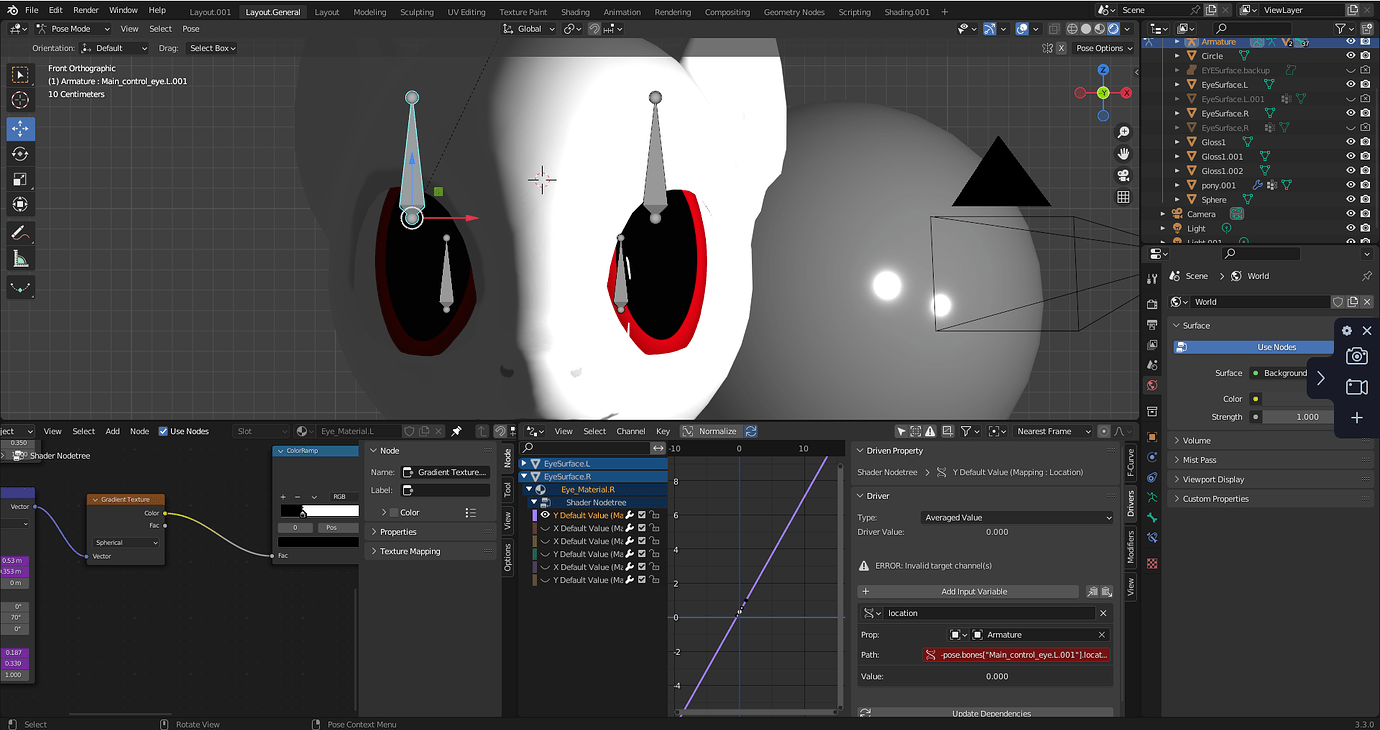Click the Z axis on the navigation gizmo
This screenshot has width=1380, height=730.
coord(1103,71)
